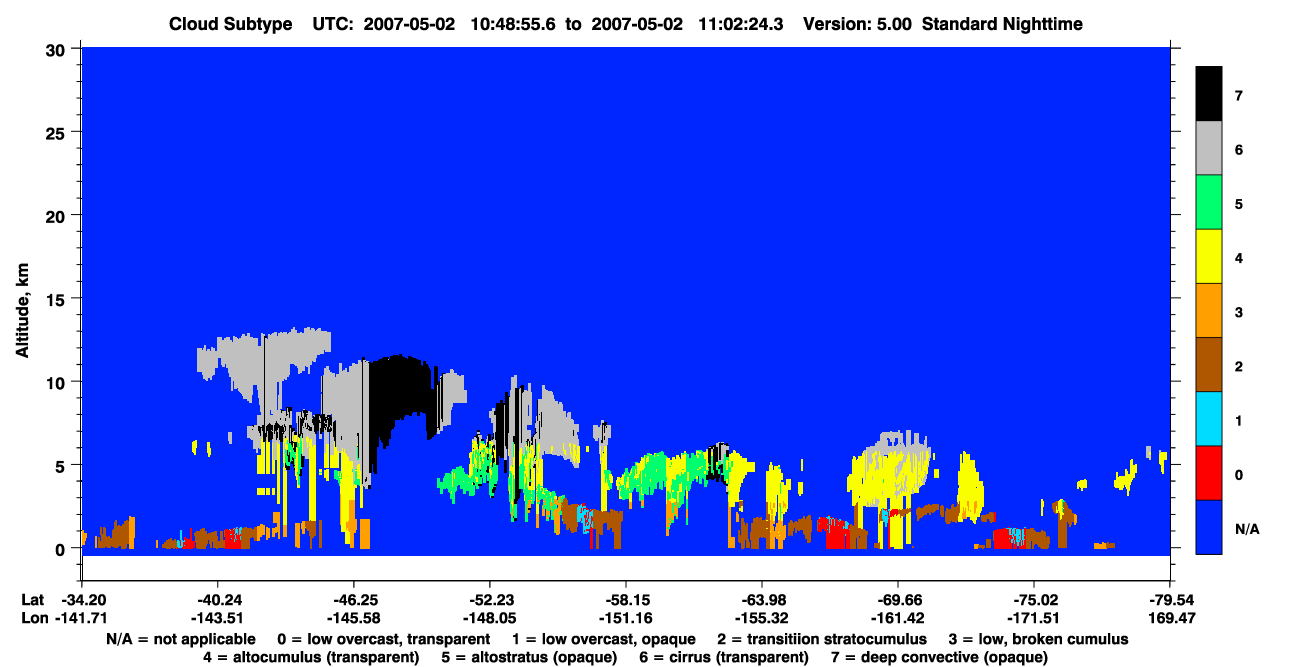The image size is (1300, 667).
Task: Click latitude value '-40.24'
Action: (217, 599)
